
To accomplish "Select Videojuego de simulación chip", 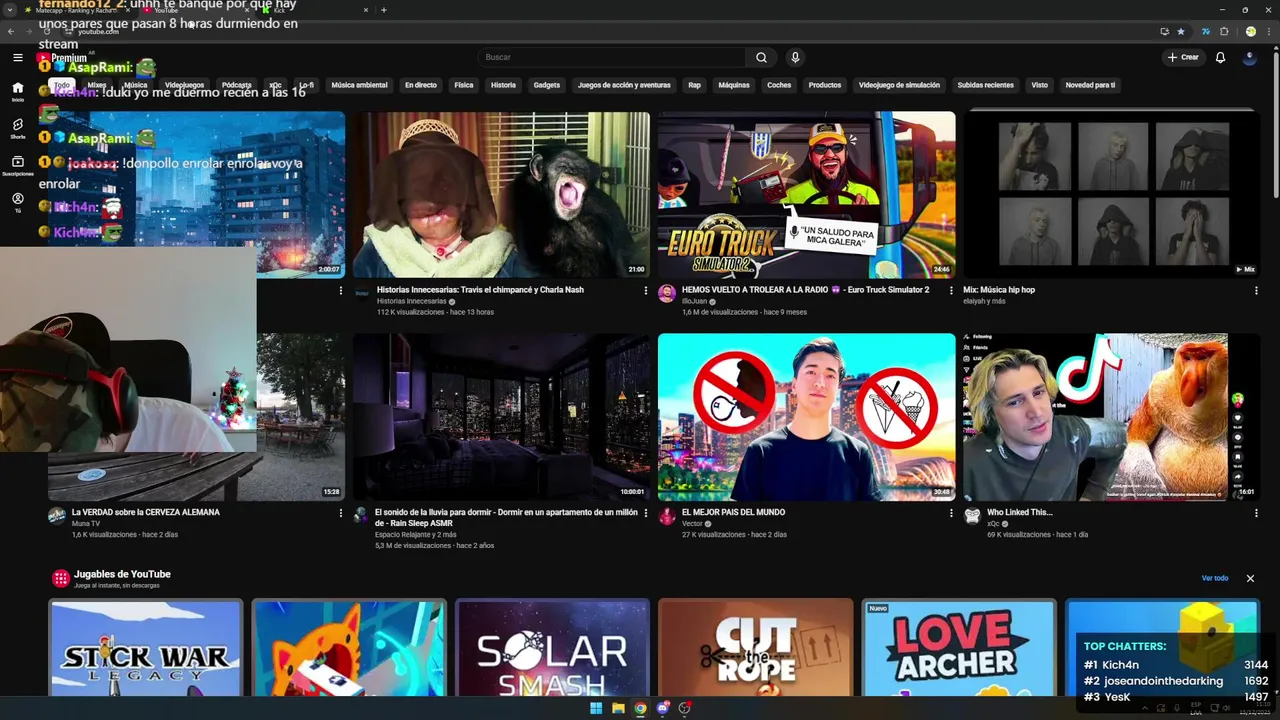I will click(899, 85).
